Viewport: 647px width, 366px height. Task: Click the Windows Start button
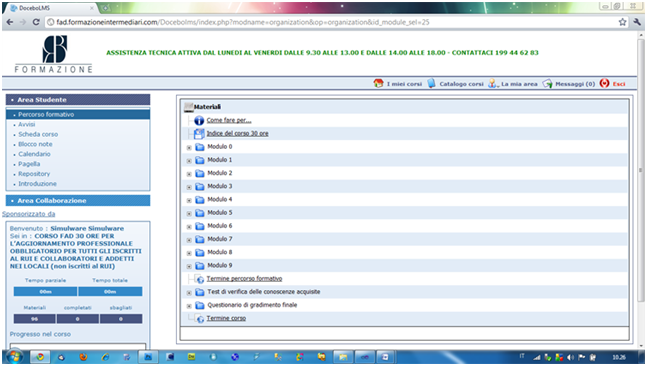(x=14, y=357)
